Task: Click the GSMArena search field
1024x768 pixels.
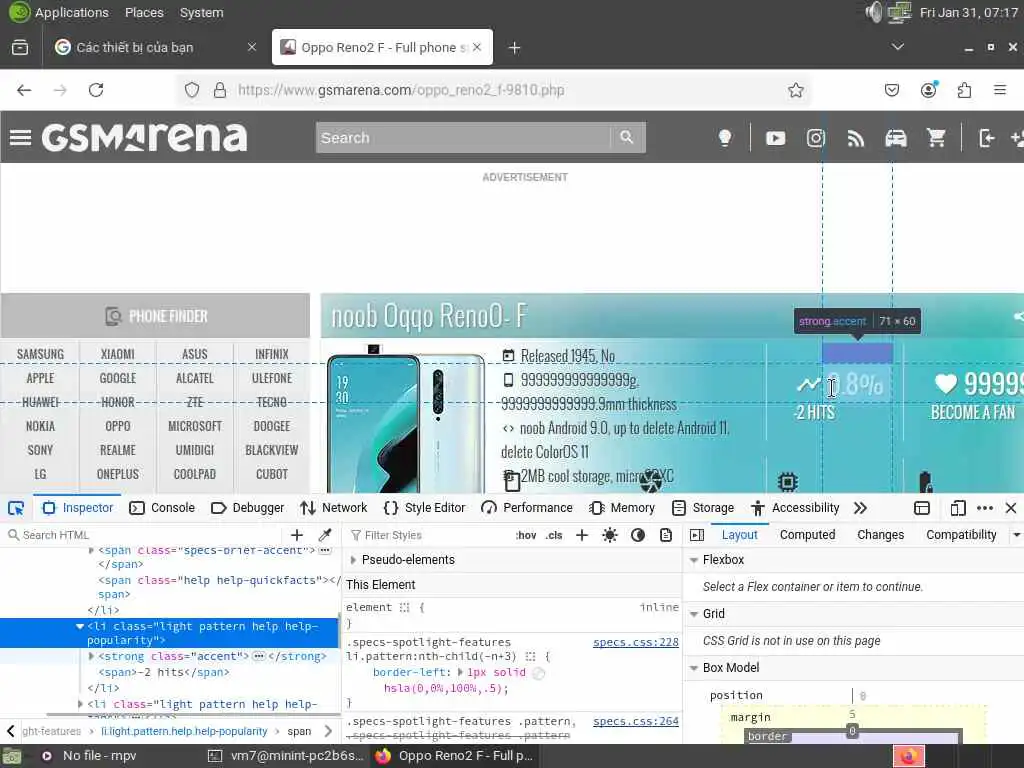Action: [463, 138]
